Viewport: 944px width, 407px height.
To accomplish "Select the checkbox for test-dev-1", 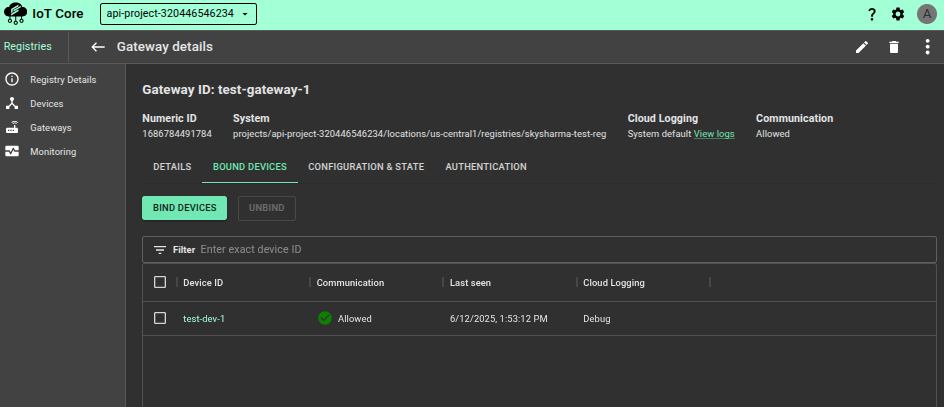I will pyautogui.click(x=160, y=318).
